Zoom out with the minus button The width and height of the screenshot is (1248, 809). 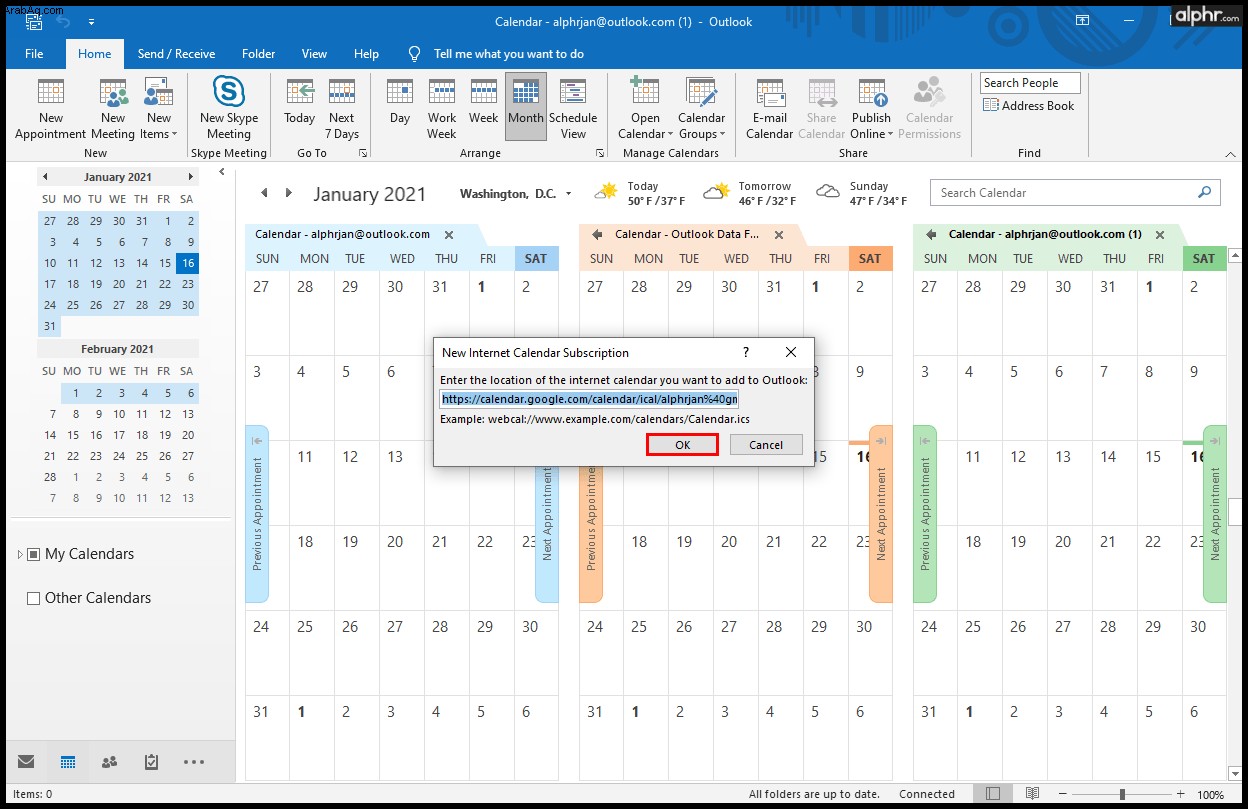point(1064,794)
